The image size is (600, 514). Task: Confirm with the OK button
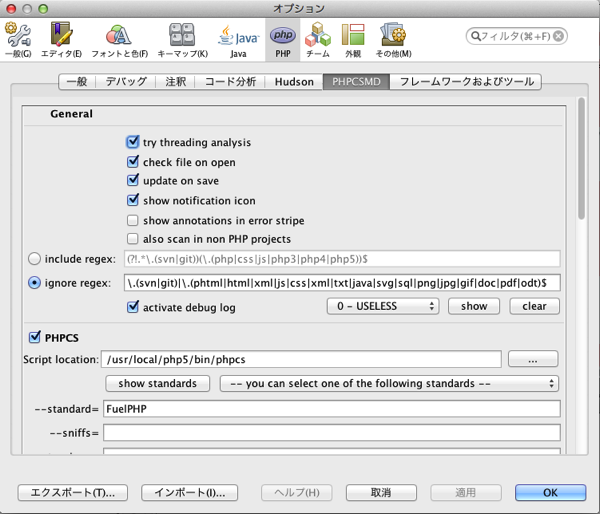pyautogui.click(x=550, y=493)
